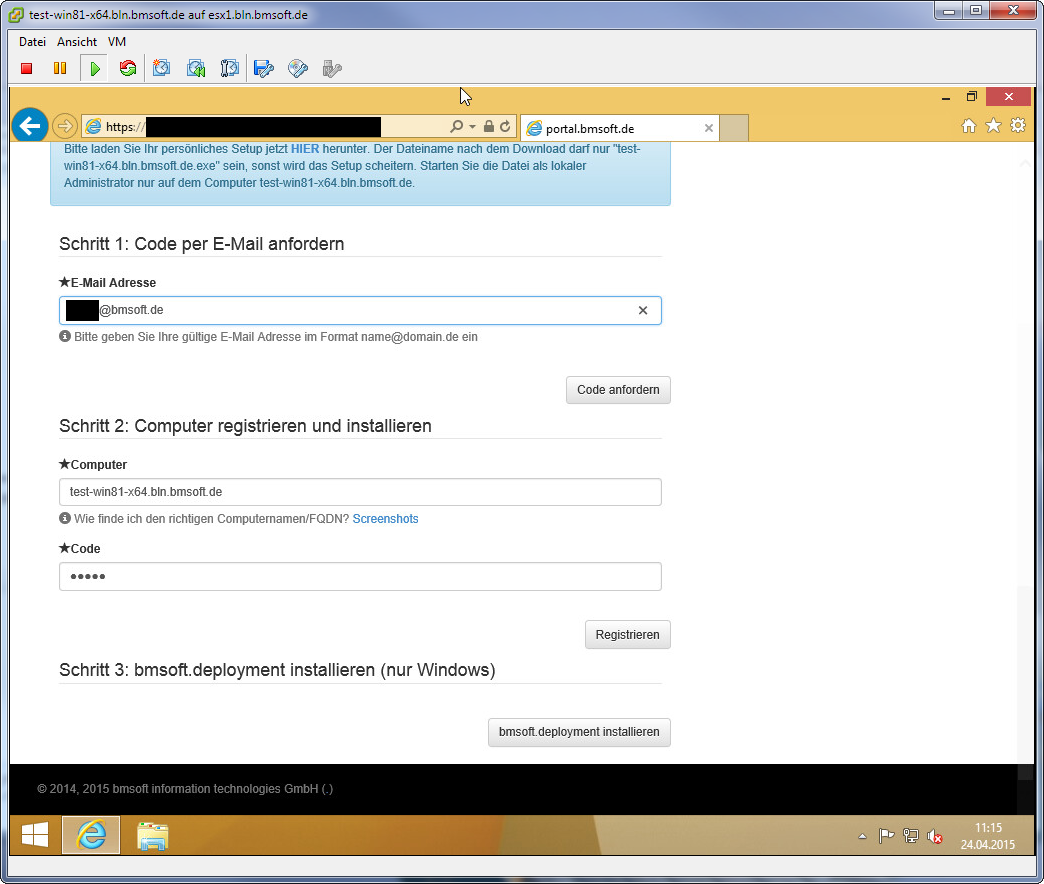Screen dimensions: 1044x884
Task: Close the portal.bmsoft.de tab
Action: [x=708, y=128]
